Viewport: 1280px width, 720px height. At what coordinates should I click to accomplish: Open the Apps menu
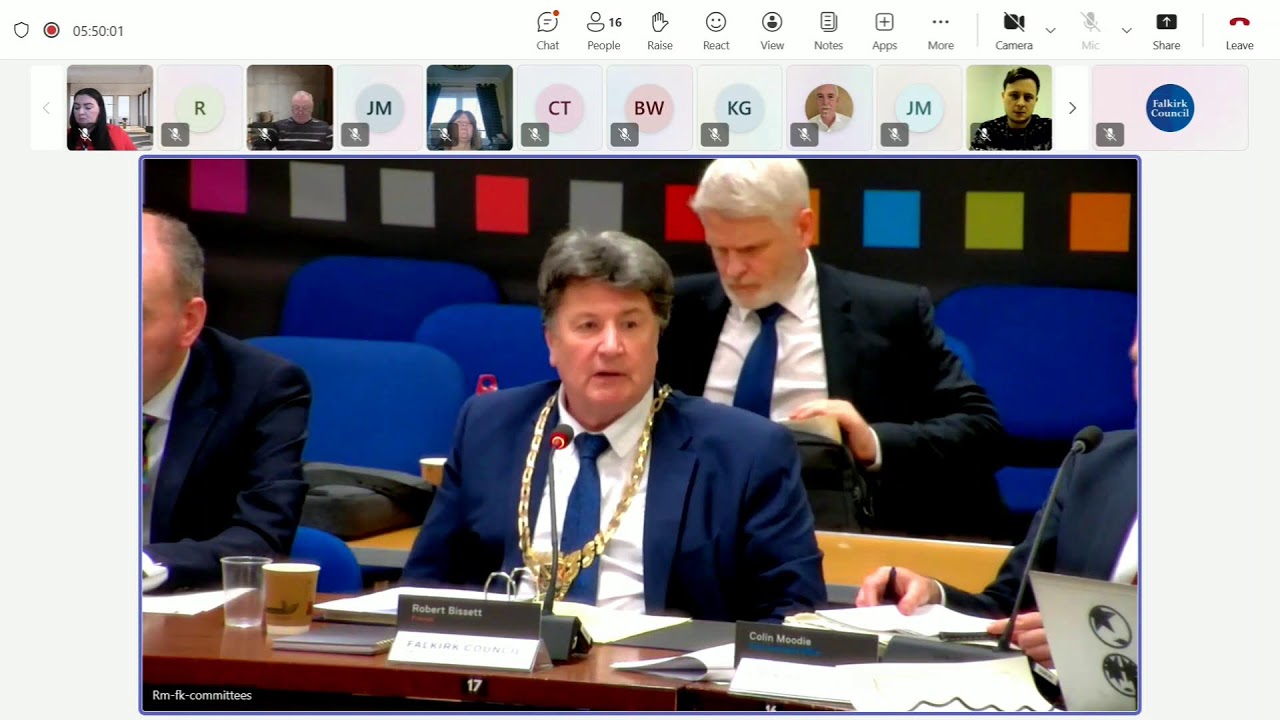coord(884,31)
